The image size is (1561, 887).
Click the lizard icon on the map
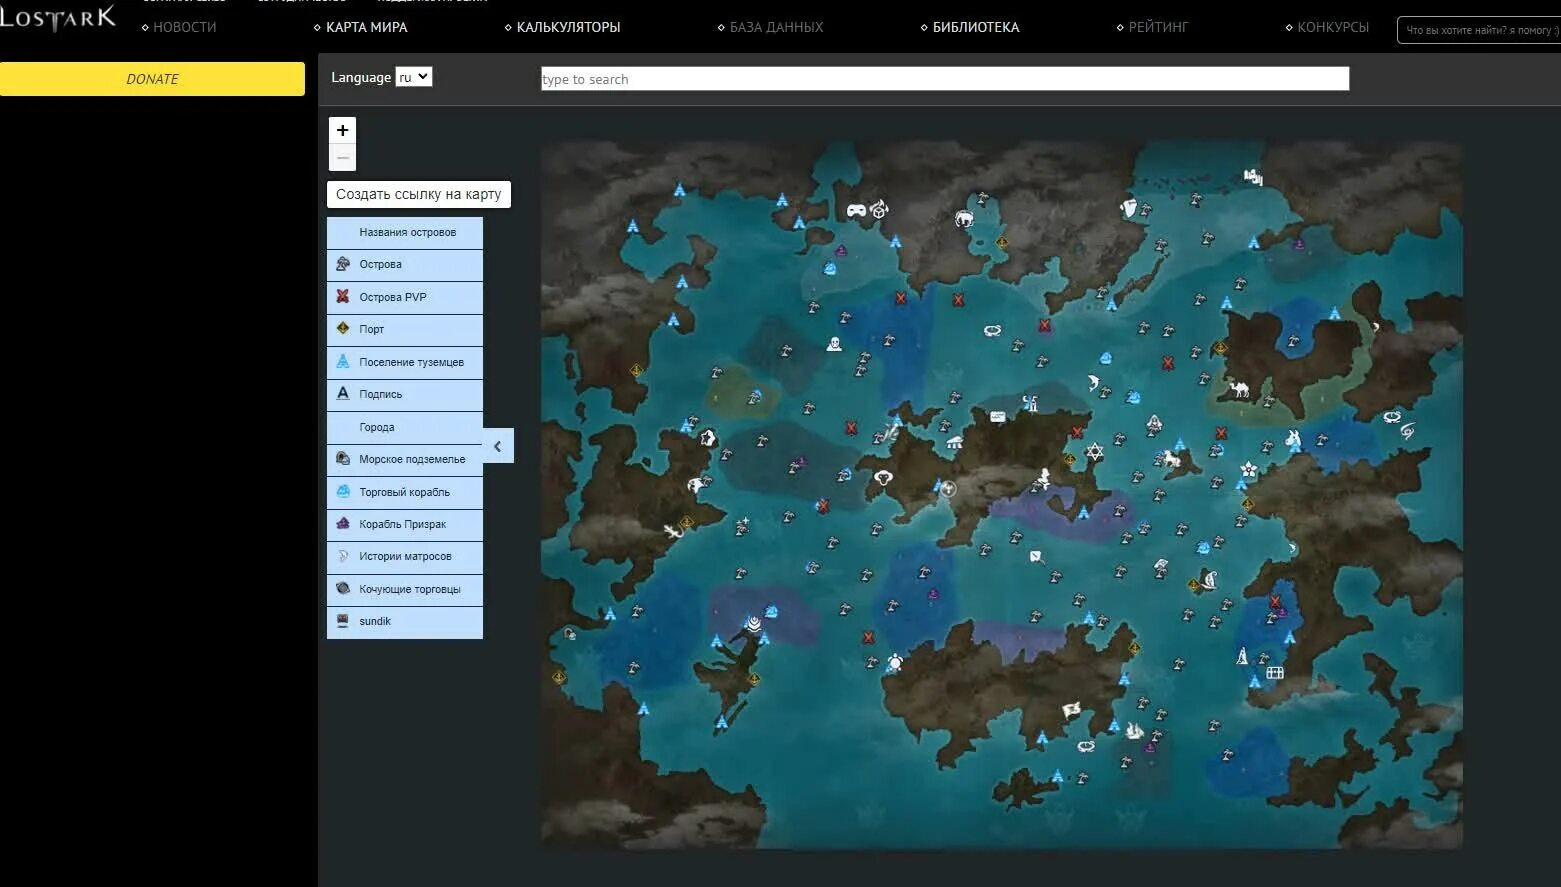(673, 530)
